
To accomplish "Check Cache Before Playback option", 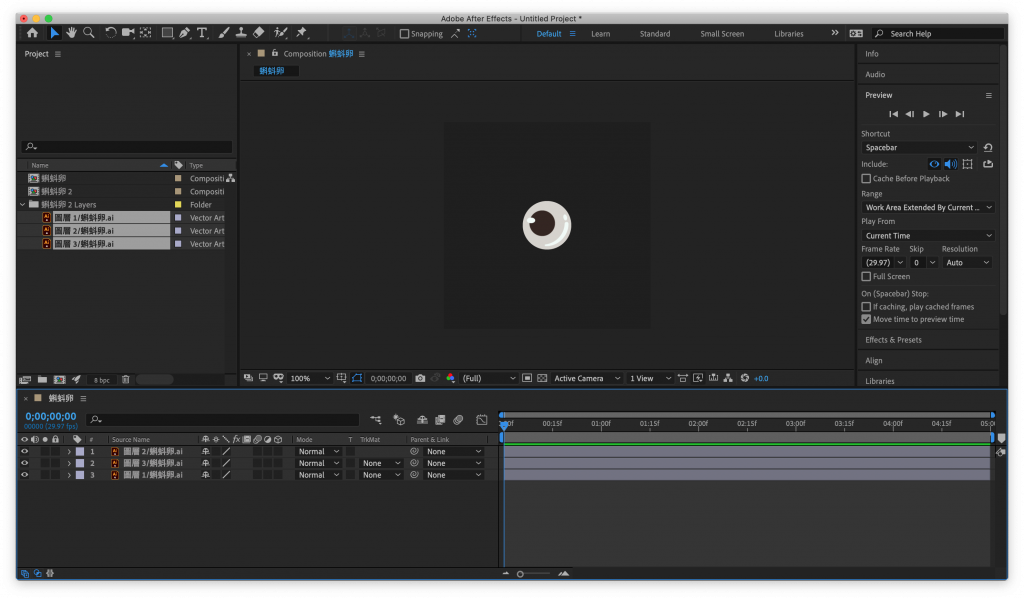I will (866, 179).
